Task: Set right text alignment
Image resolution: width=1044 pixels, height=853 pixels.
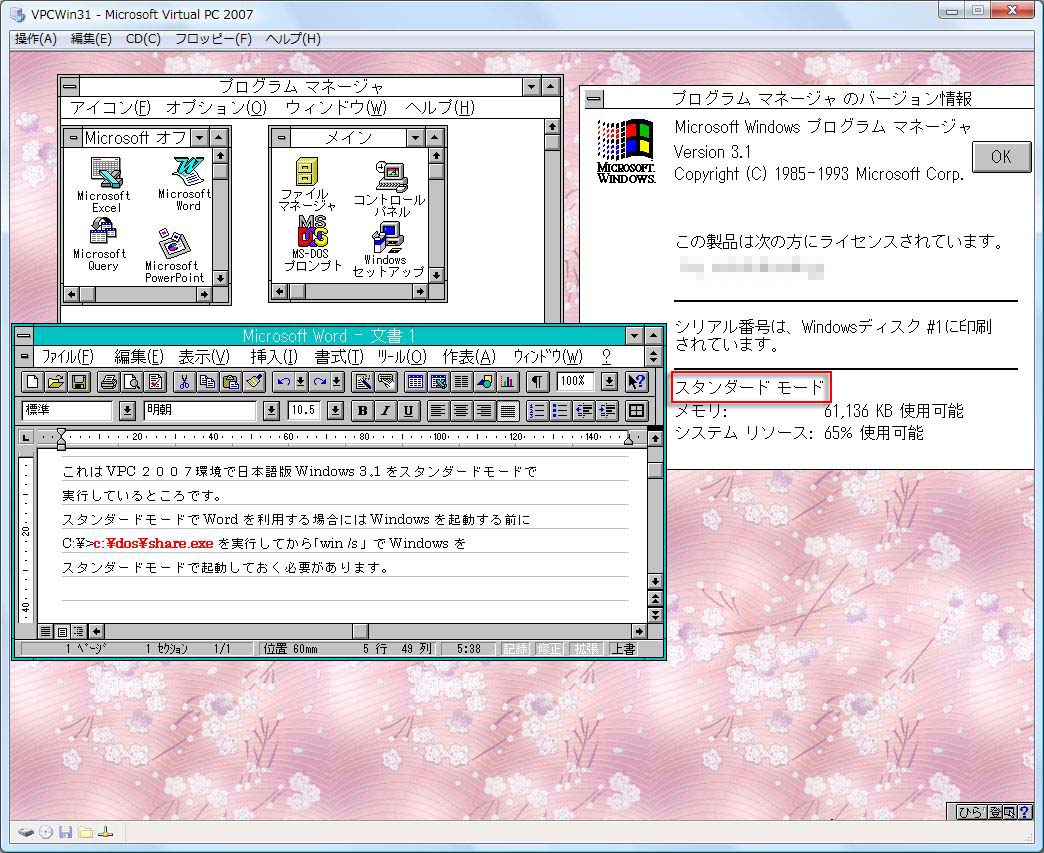Action: (x=484, y=411)
